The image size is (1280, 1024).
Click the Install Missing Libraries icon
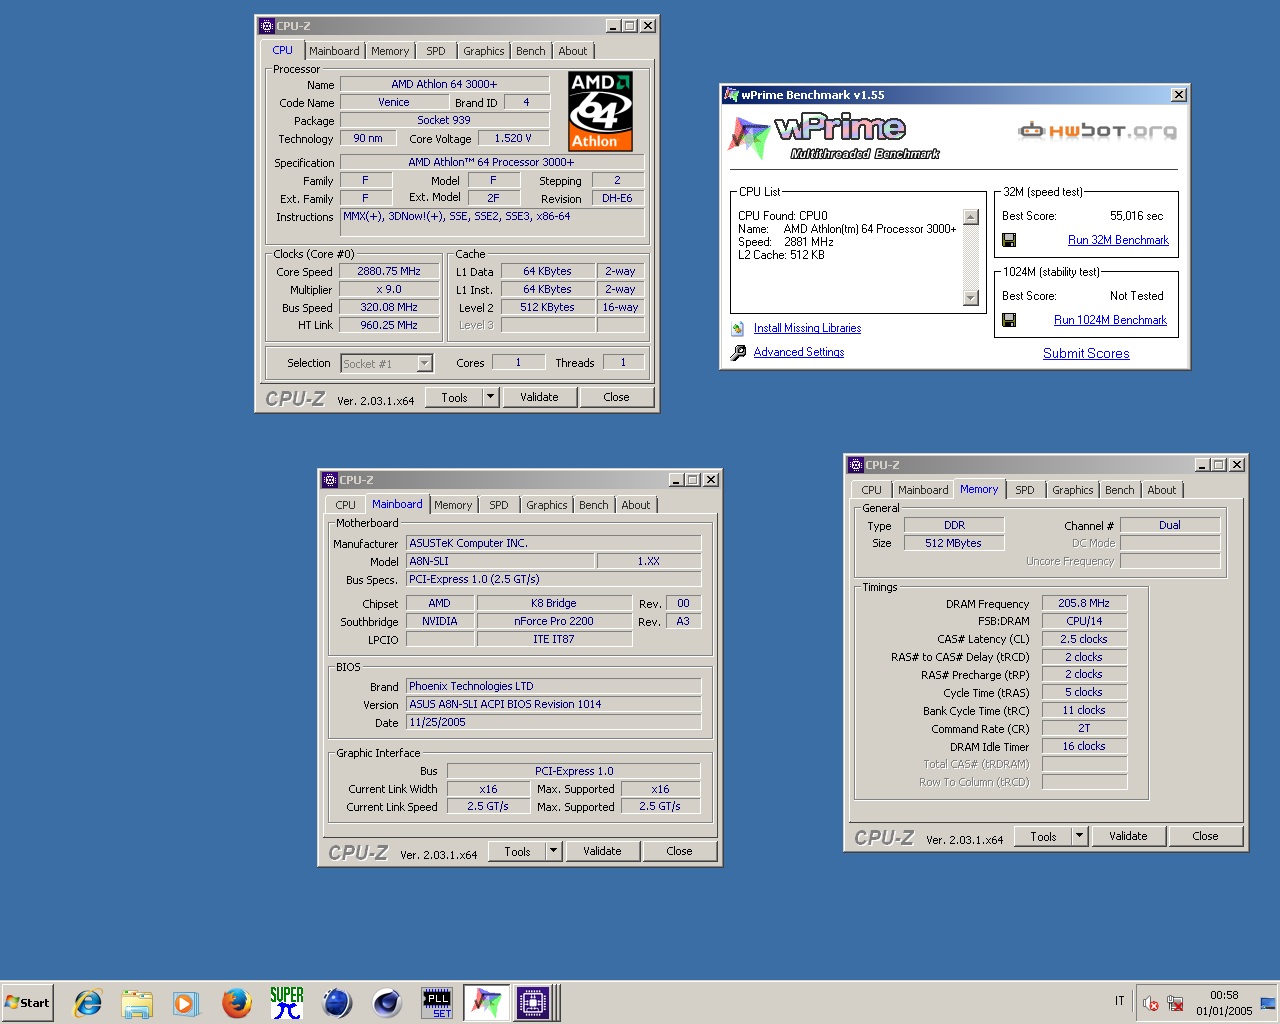pyautogui.click(x=738, y=328)
